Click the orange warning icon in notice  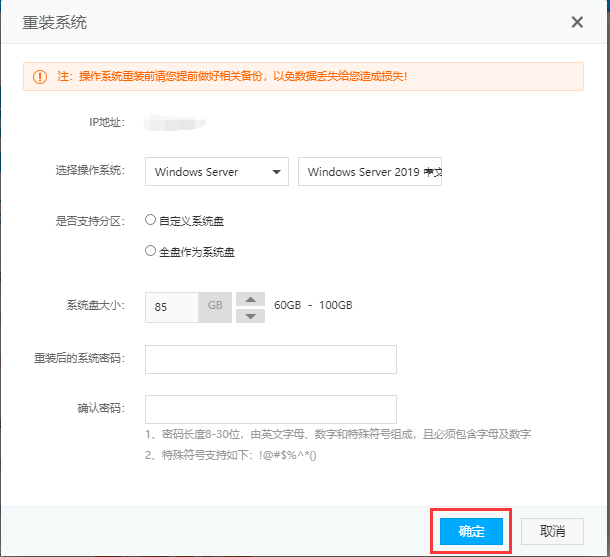[x=40, y=76]
